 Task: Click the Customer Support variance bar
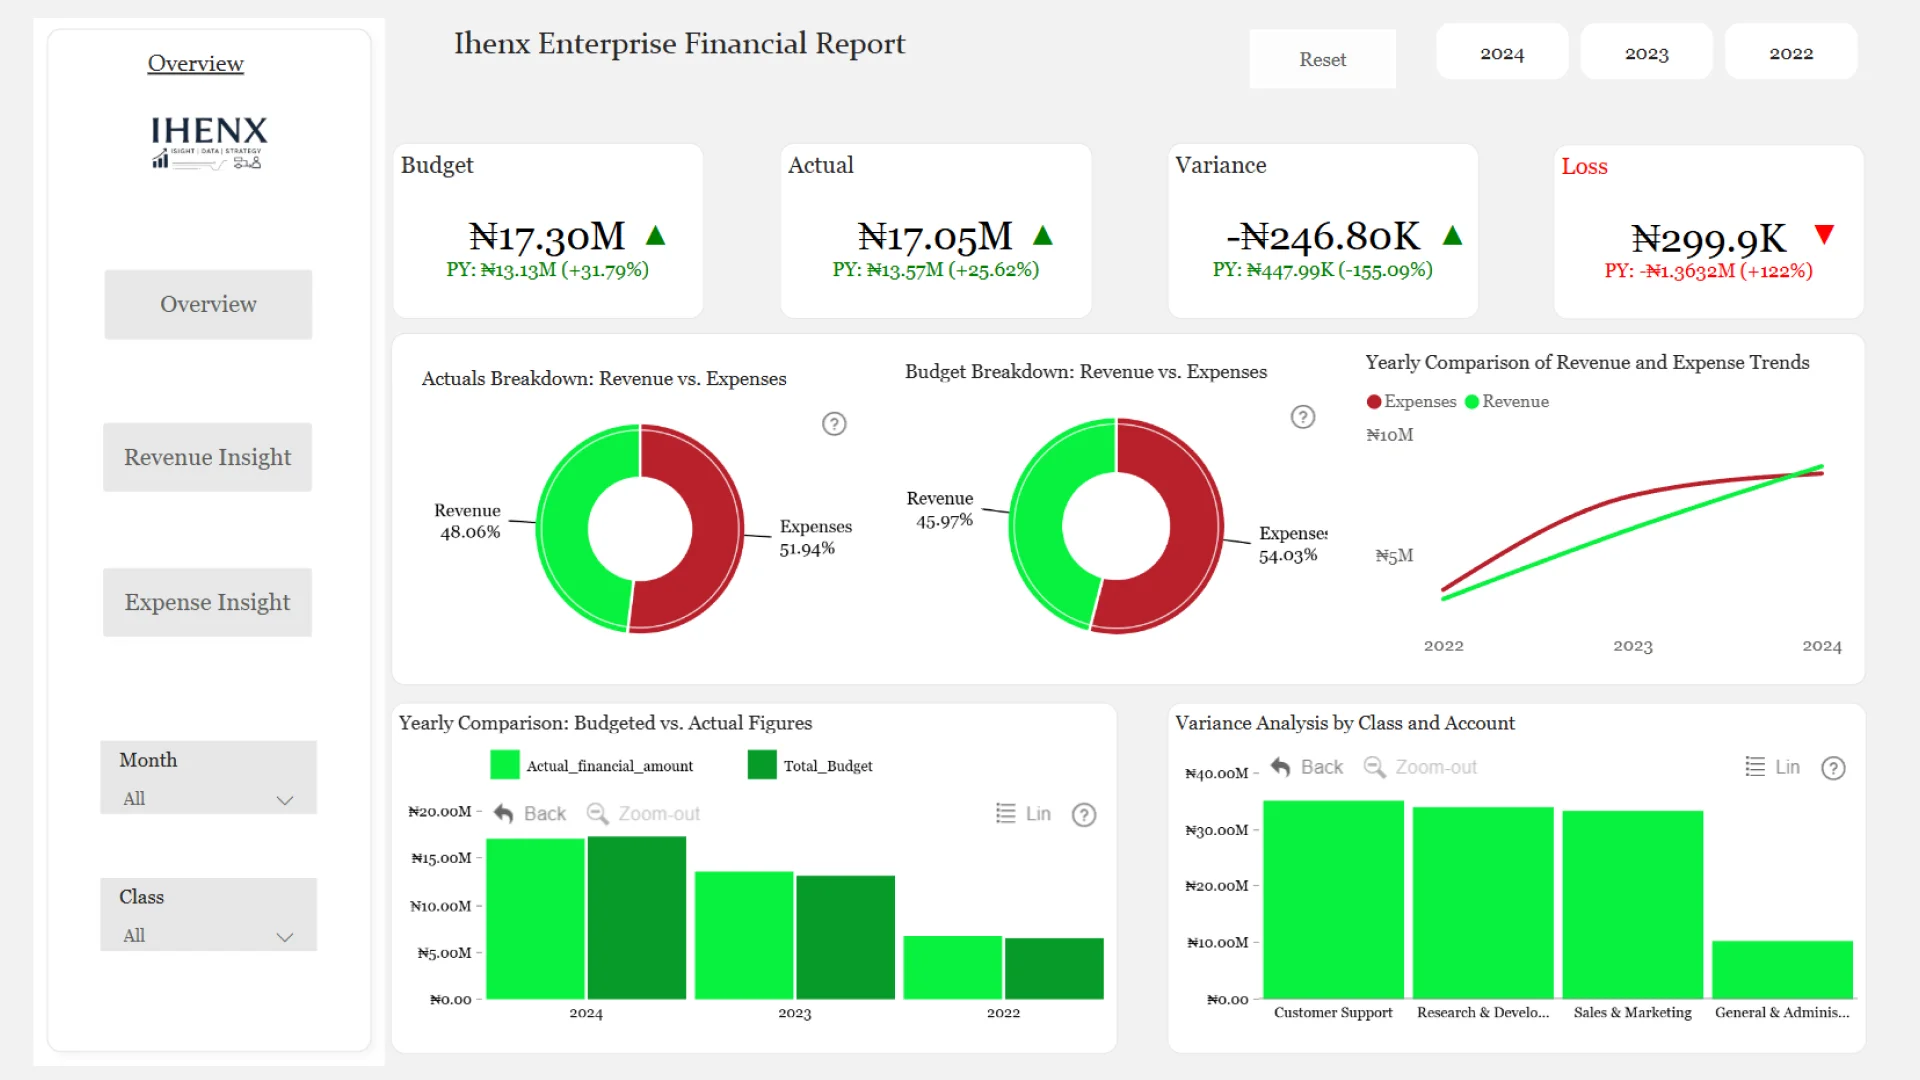tap(1333, 900)
